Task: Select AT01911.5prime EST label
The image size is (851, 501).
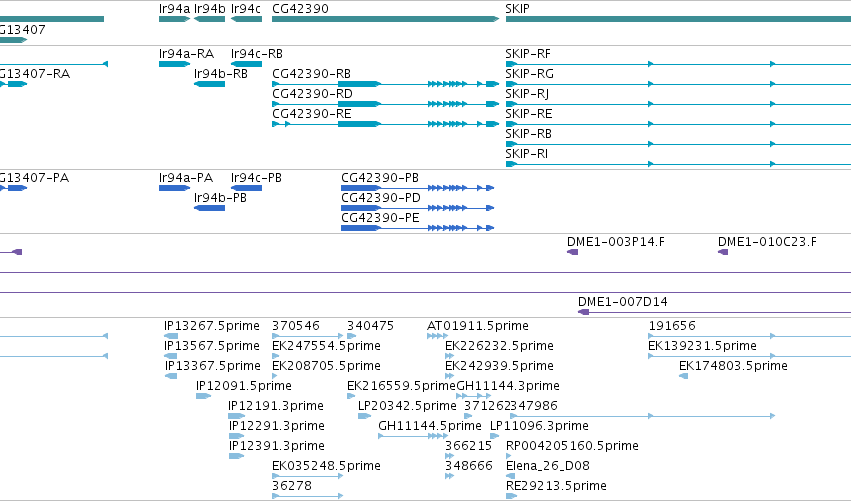Action: 478,326
